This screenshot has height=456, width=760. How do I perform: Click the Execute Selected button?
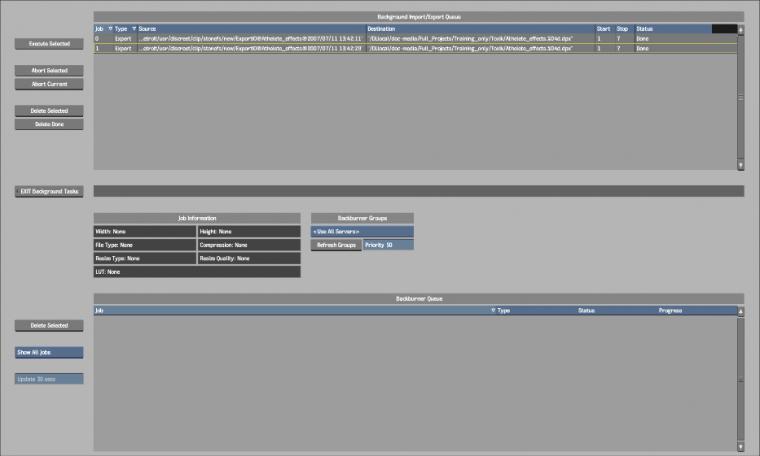click(x=49, y=44)
